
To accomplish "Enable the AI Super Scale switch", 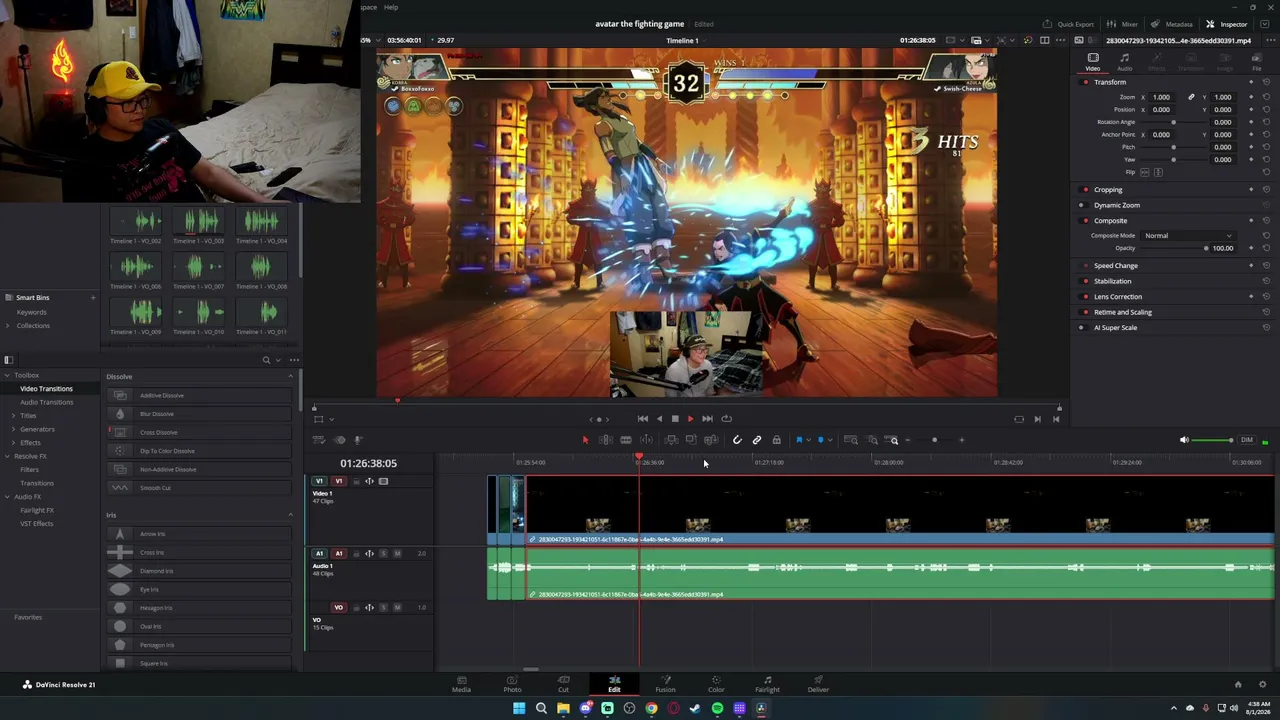I will [x=1082, y=327].
